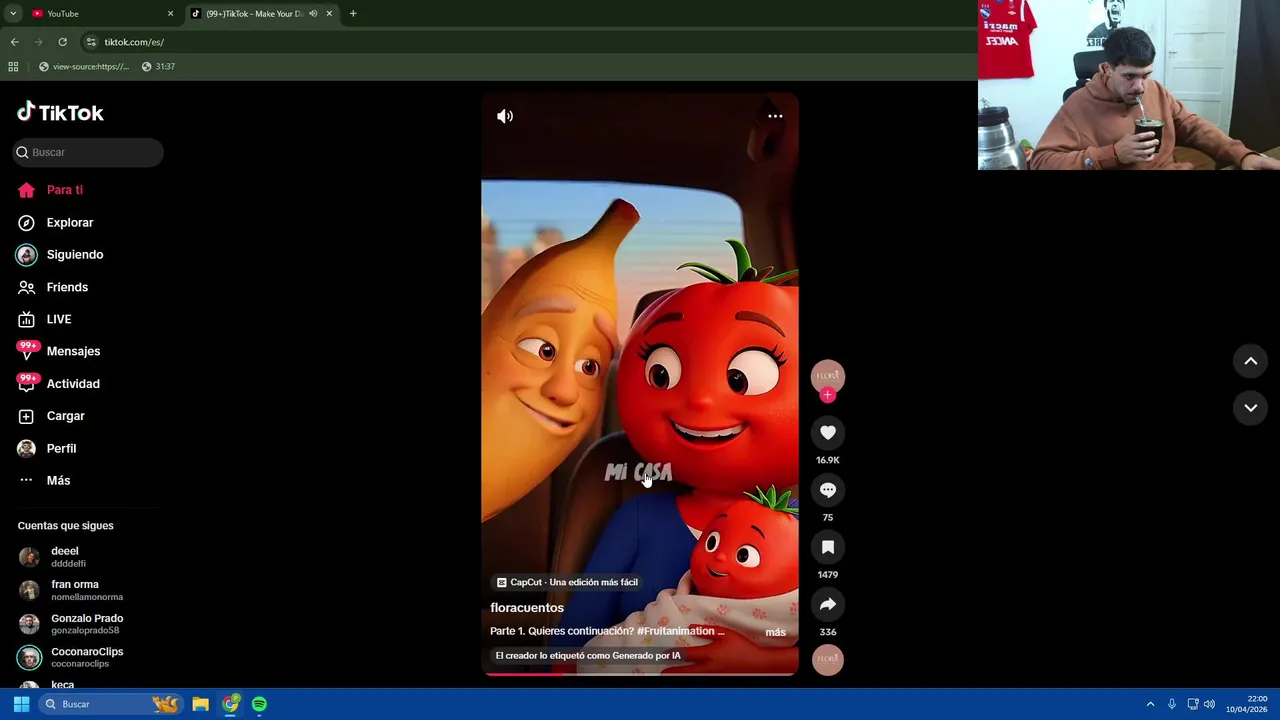Go back in browser
The width and height of the screenshot is (1280, 720).
click(14, 42)
